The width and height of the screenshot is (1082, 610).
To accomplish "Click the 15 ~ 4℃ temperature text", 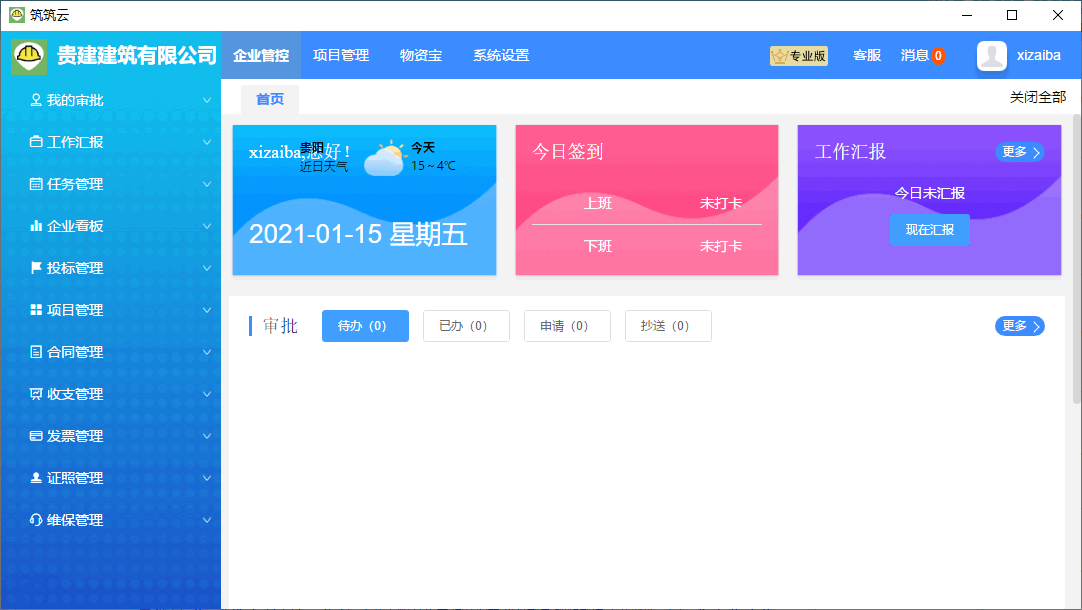I will (433, 166).
